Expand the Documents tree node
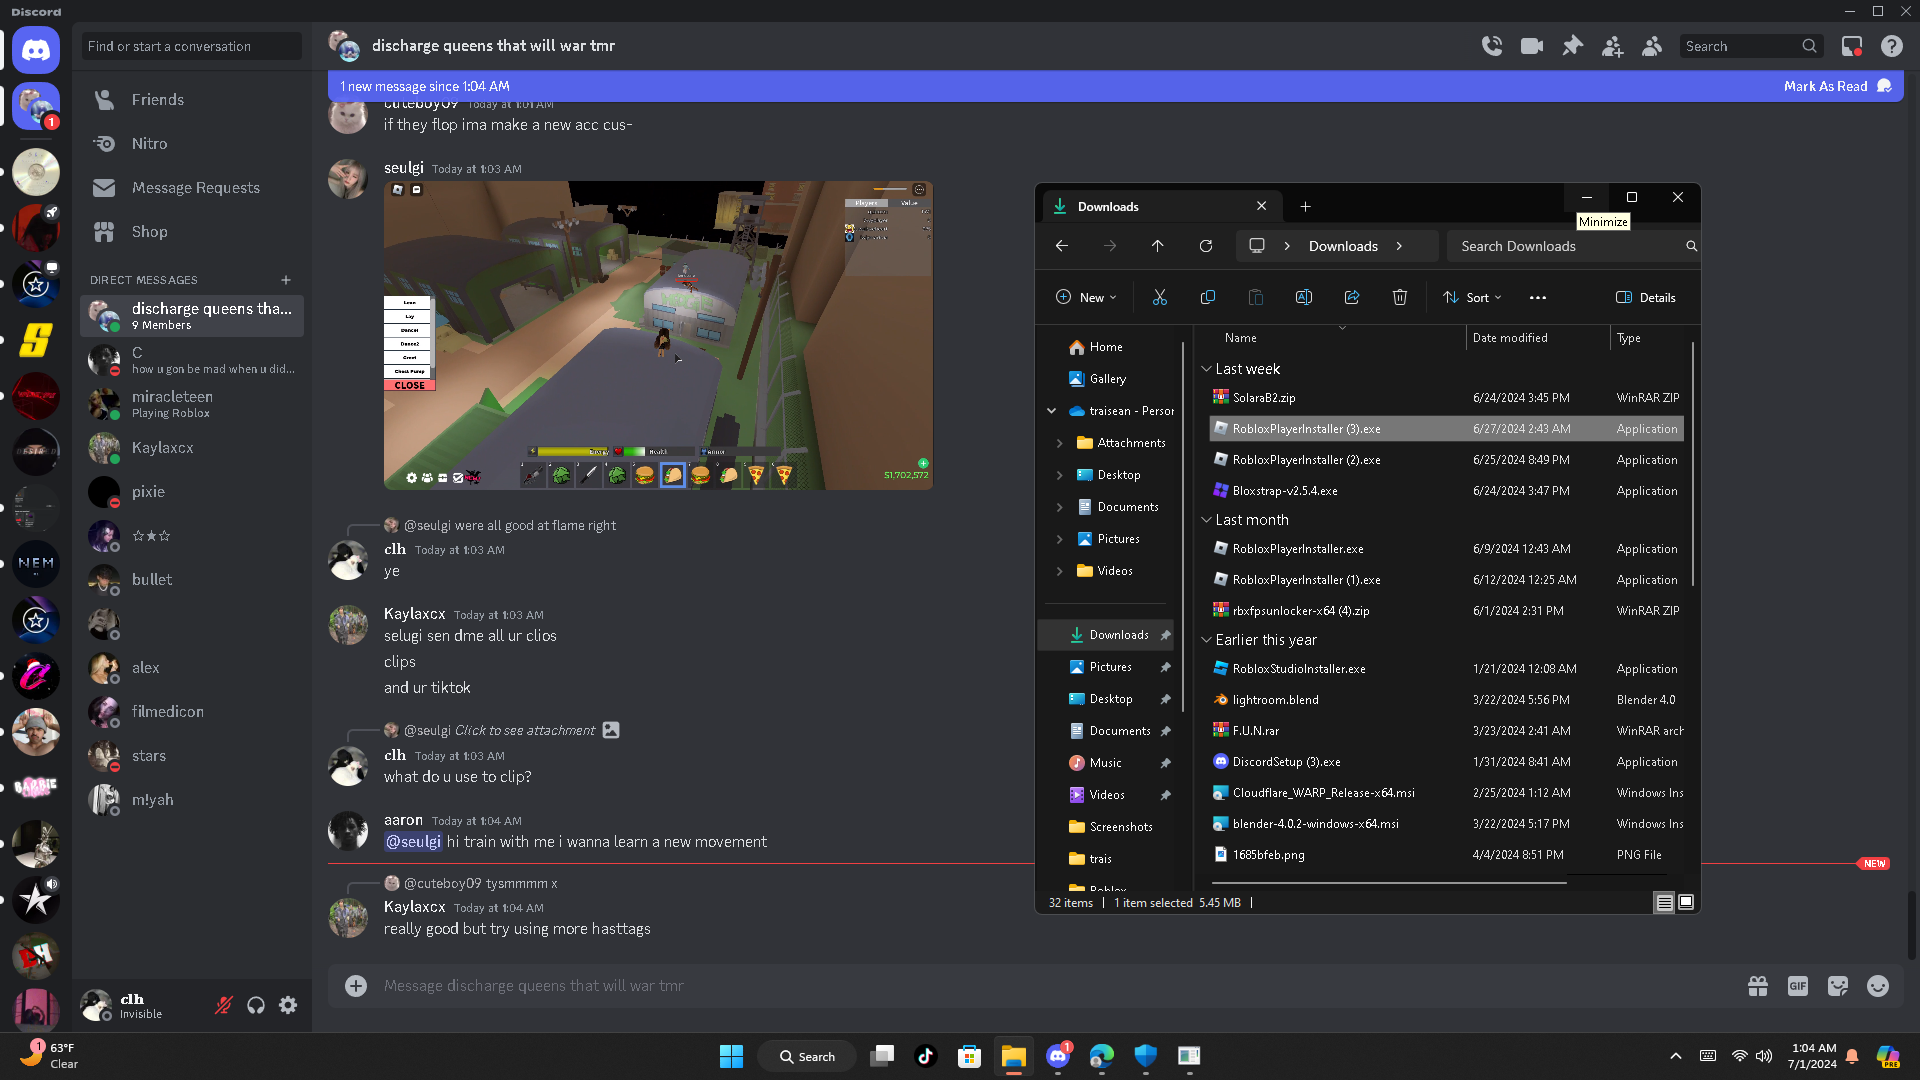Viewport: 1920px width, 1080px height. pos(1060,507)
